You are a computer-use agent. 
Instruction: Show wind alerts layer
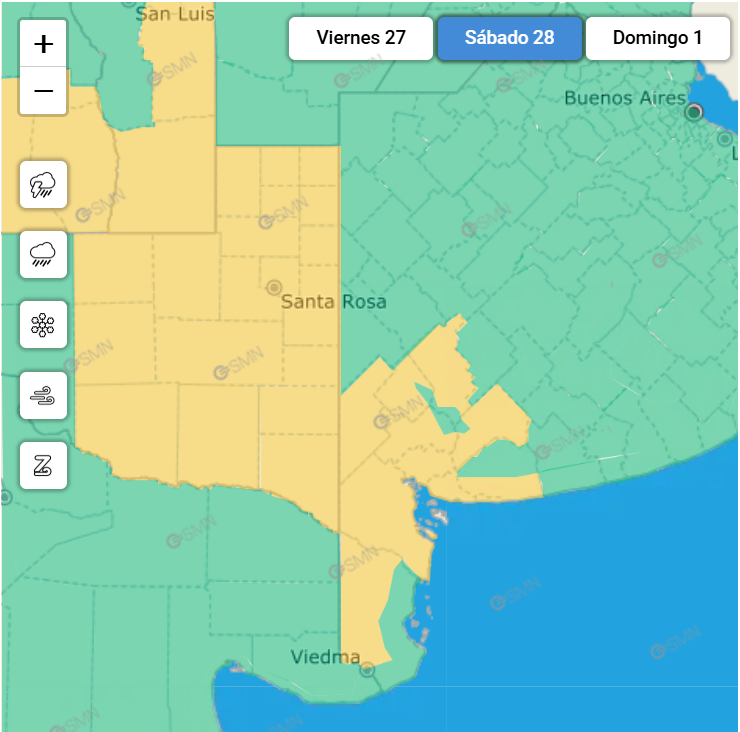(x=43, y=395)
